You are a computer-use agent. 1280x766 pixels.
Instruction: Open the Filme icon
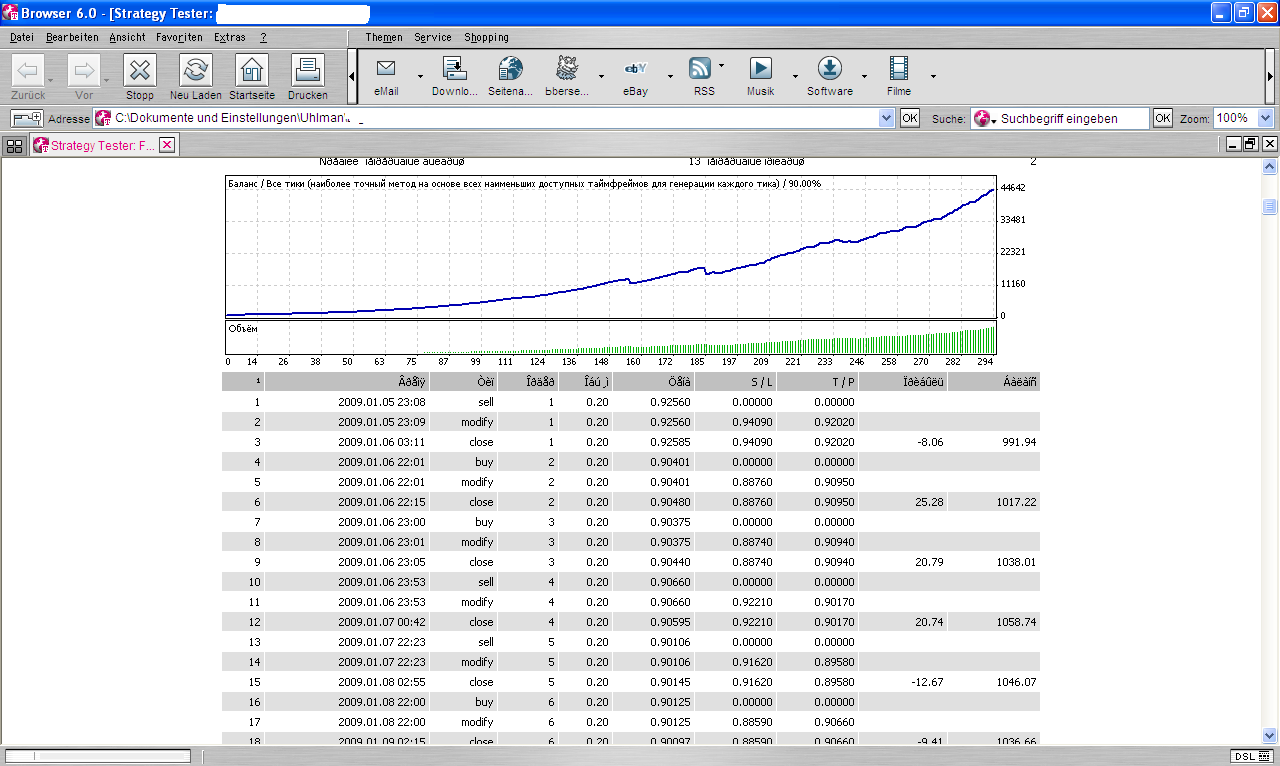[x=899, y=69]
